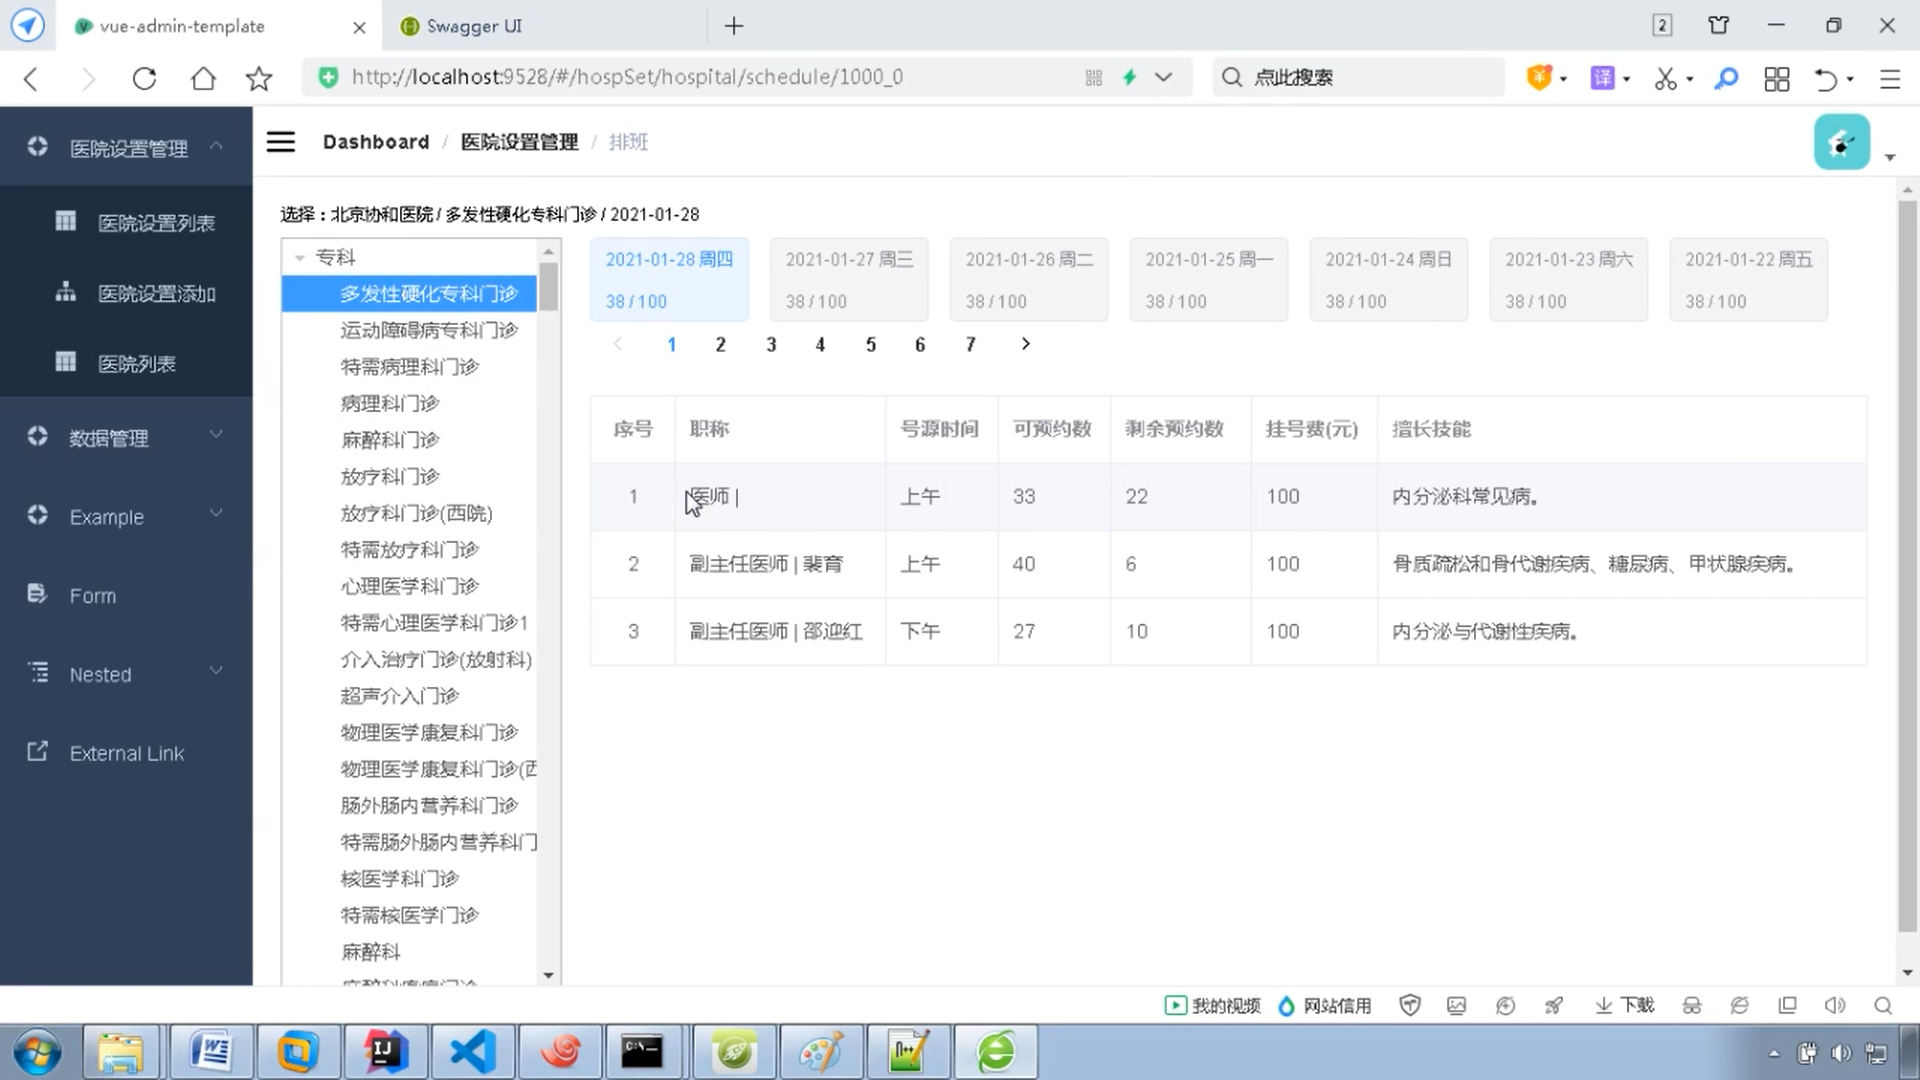Viewport: 1920px width, 1080px height.
Task: Expand the 数据管理 sidebar menu
Action: tap(125, 436)
